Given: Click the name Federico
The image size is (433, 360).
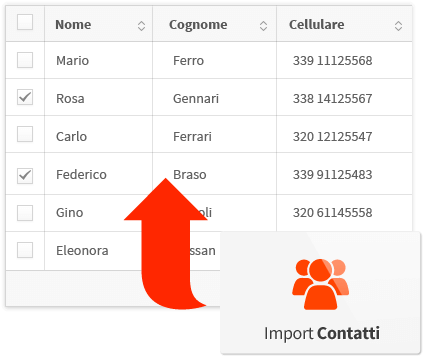Looking at the screenshot, I should click(81, 175).
